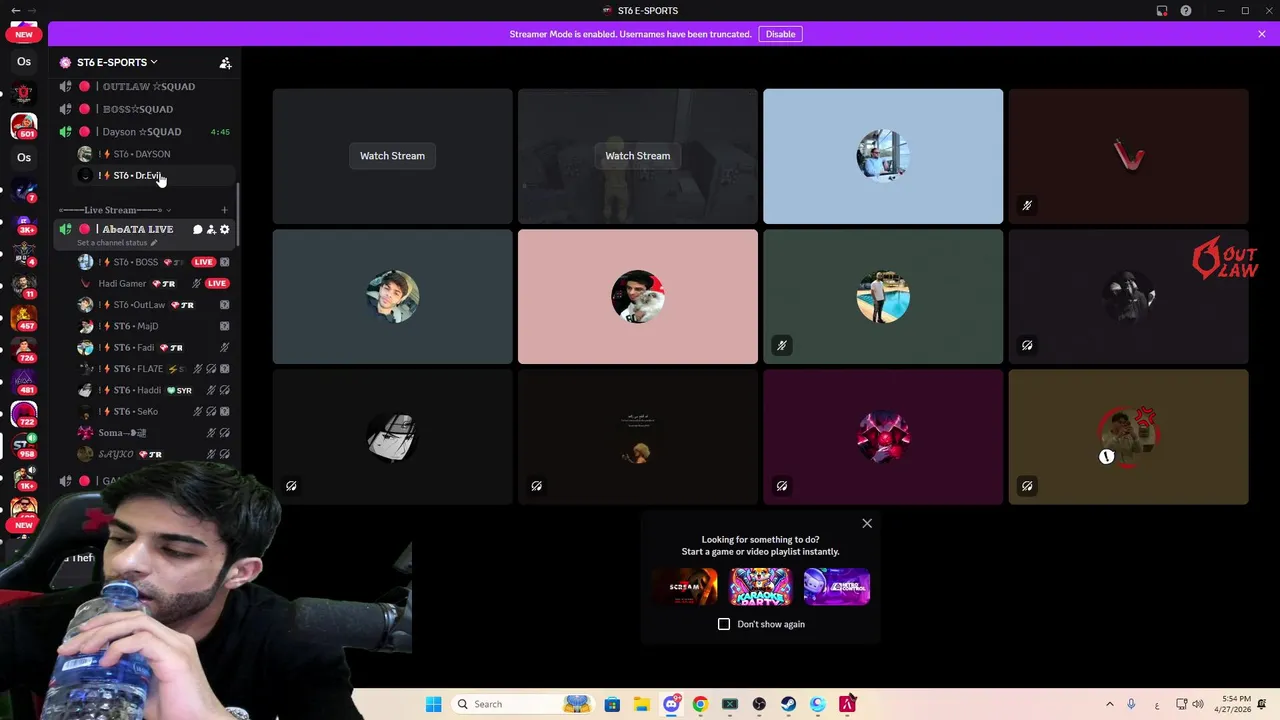The height and width of the screenshot is (720, 1280).
Task: Open OBS Studio from the taskbar
Action: pyautogui.click(x=759, y=704)
